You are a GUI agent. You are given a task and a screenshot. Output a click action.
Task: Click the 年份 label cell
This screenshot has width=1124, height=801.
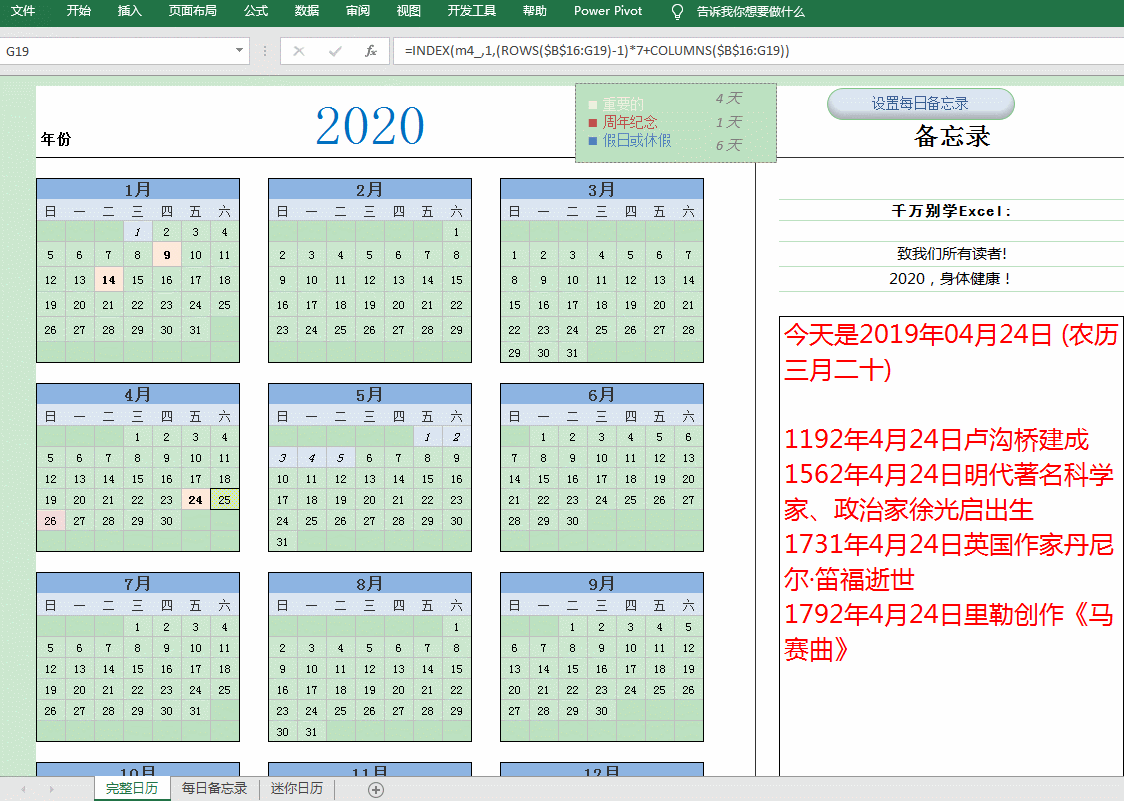tap(56, 139)
